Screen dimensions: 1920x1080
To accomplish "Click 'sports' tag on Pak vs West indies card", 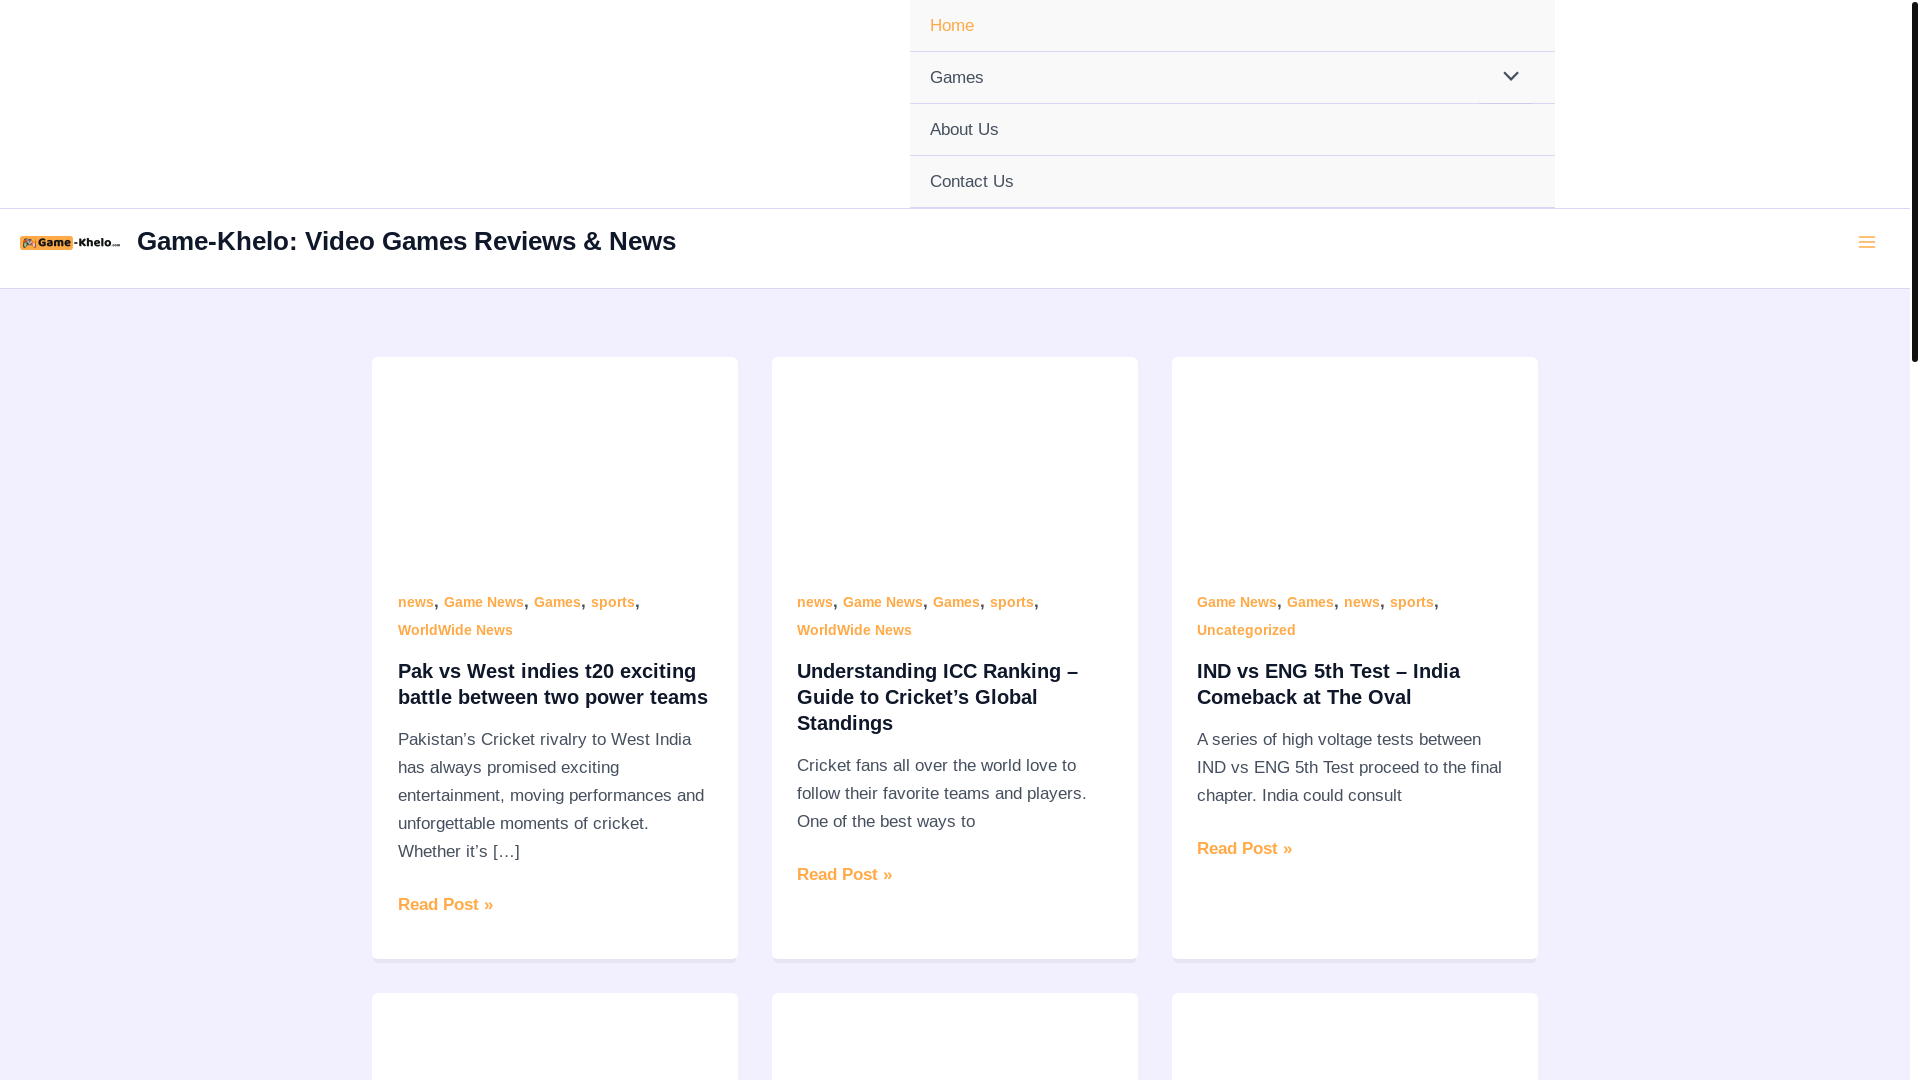I will 613,602.
